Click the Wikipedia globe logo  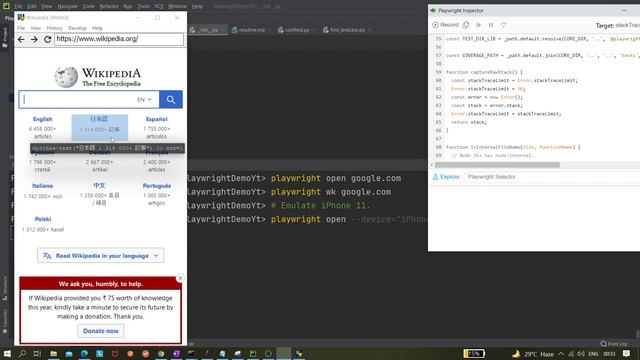pos(66,76)
